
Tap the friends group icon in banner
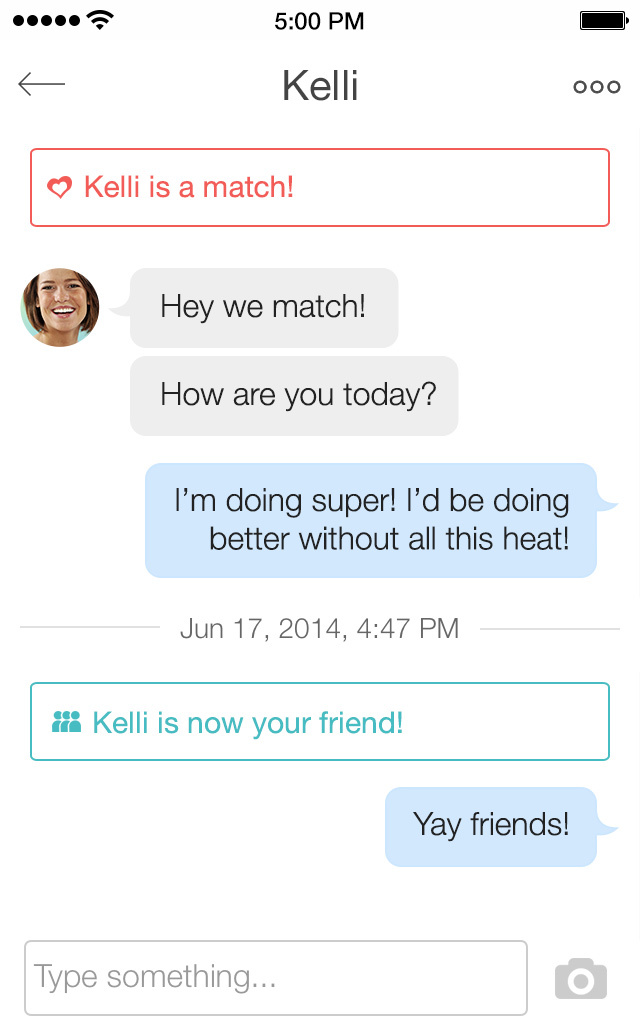66,722
